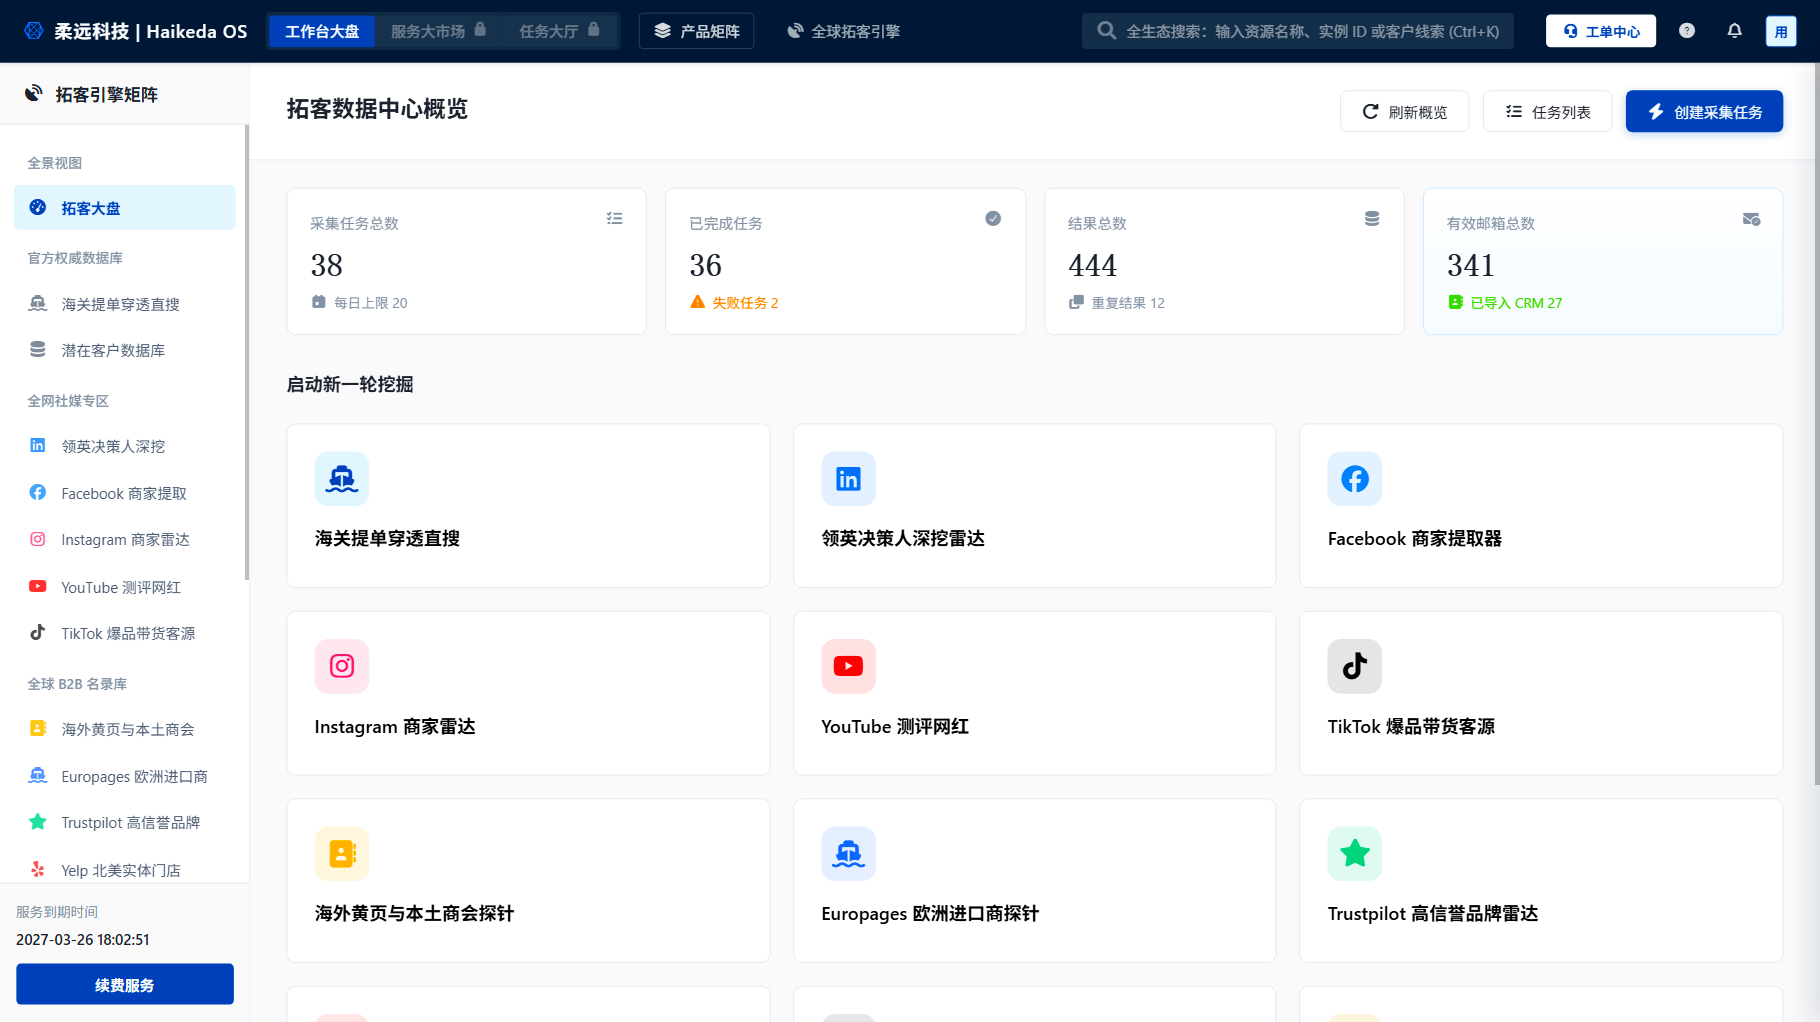Open Facebook 商家提取 in the sidebar

click(125, 493)
